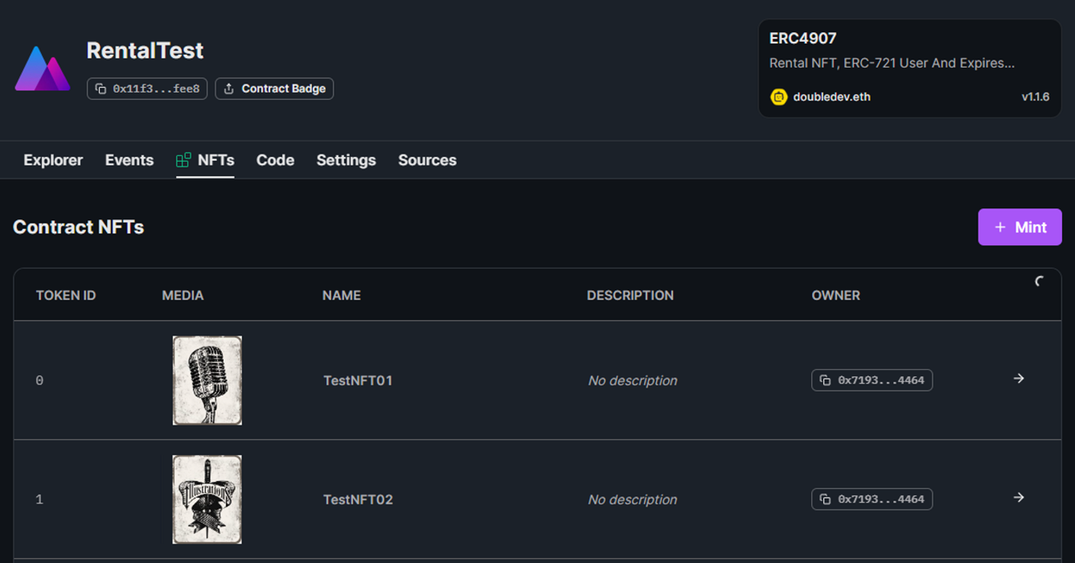Open the Settings tab

click(x=346, y=160)
